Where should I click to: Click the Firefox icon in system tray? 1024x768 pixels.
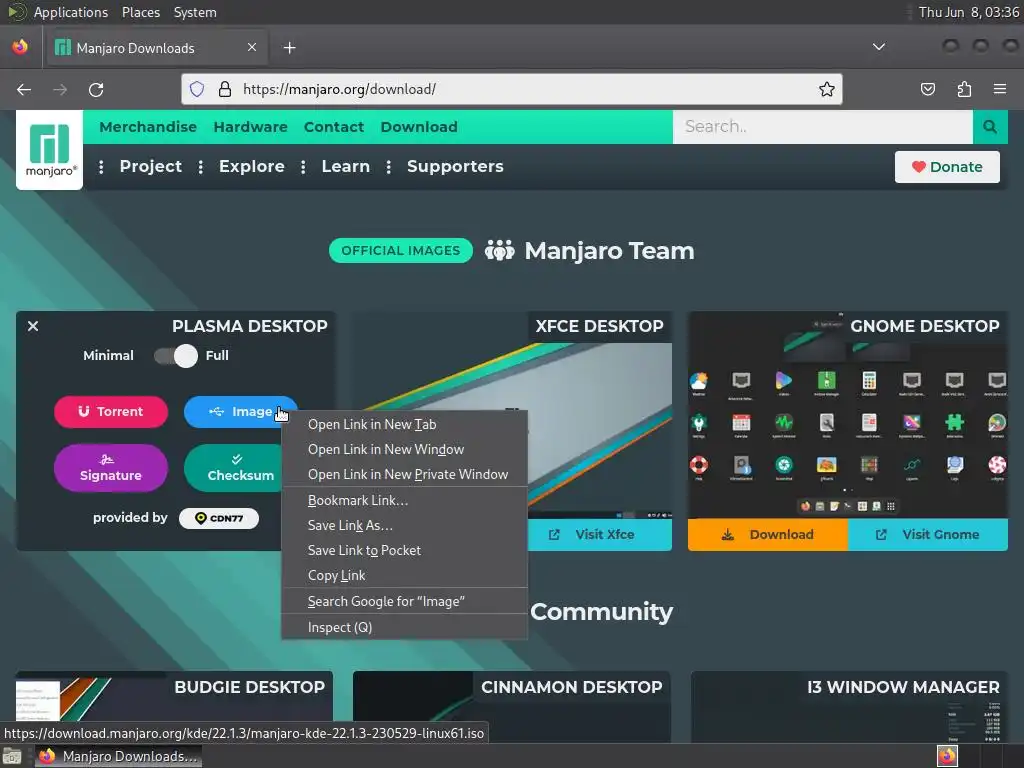947,756
